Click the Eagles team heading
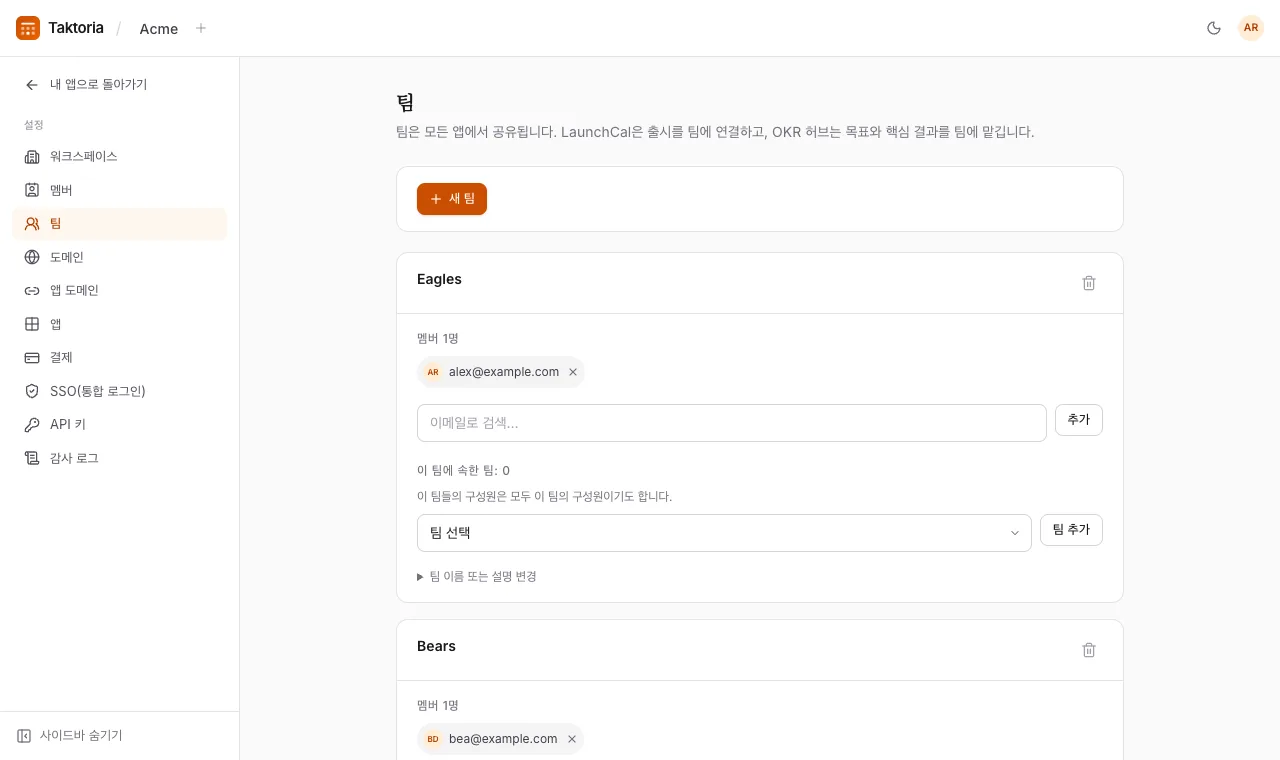This screenshot has height=760, width=1280. [439, 279]
